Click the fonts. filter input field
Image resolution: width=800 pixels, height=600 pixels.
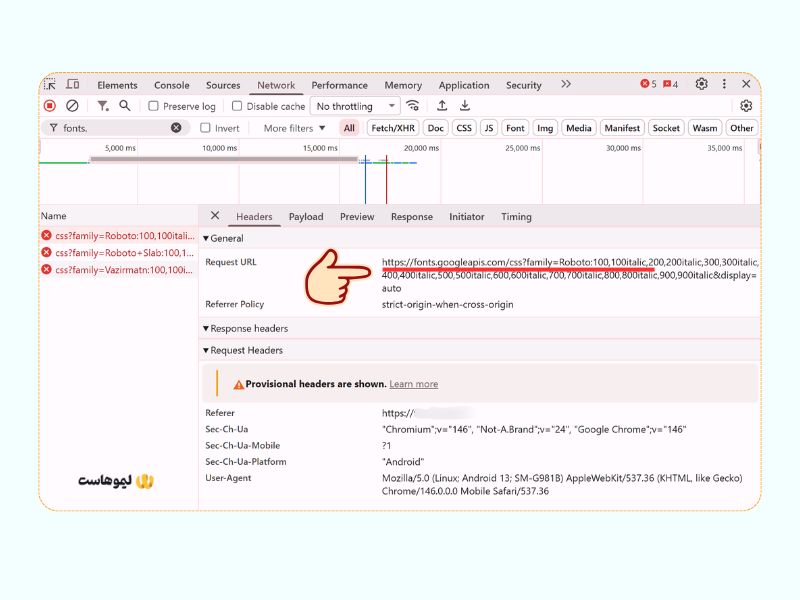[x=112, y=128]
